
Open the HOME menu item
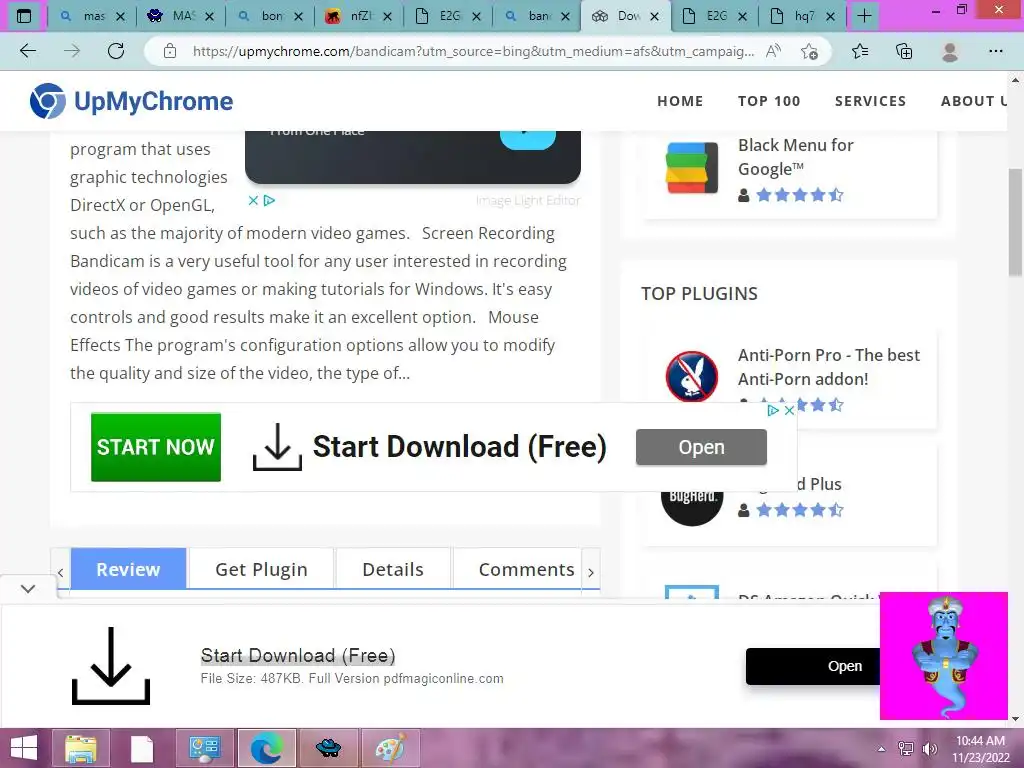(680, 101)
